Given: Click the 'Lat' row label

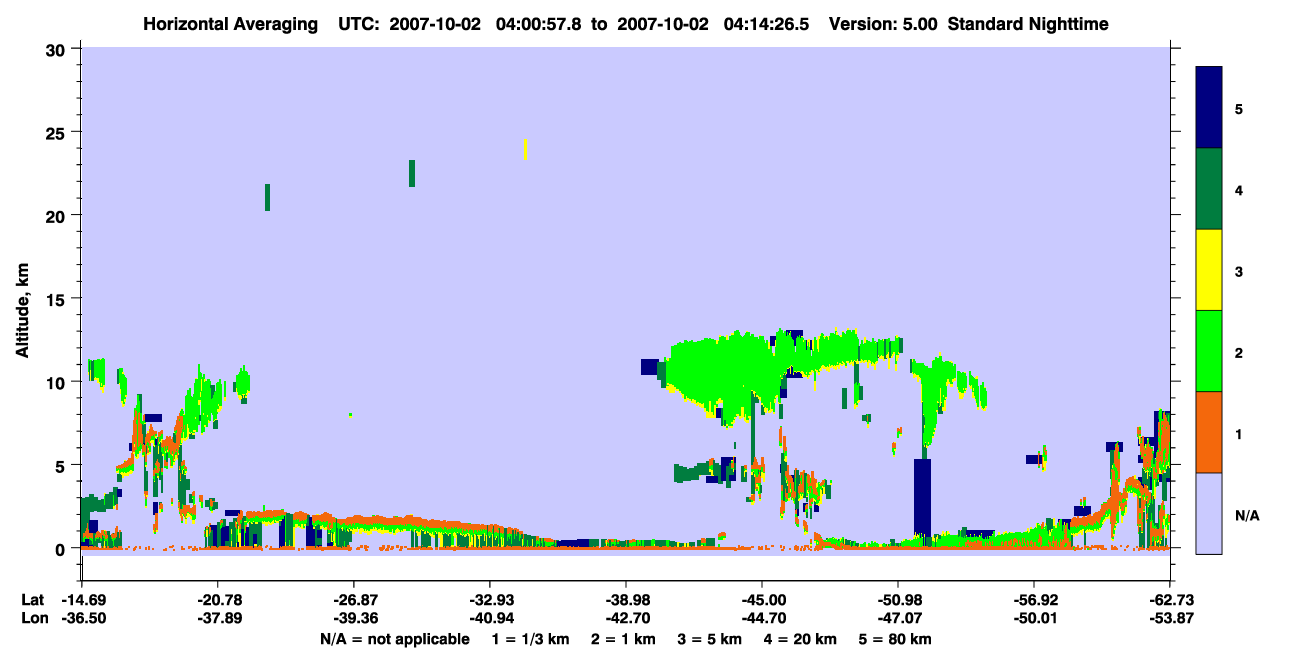Looking at the screenshot, I should click(32, 600).
